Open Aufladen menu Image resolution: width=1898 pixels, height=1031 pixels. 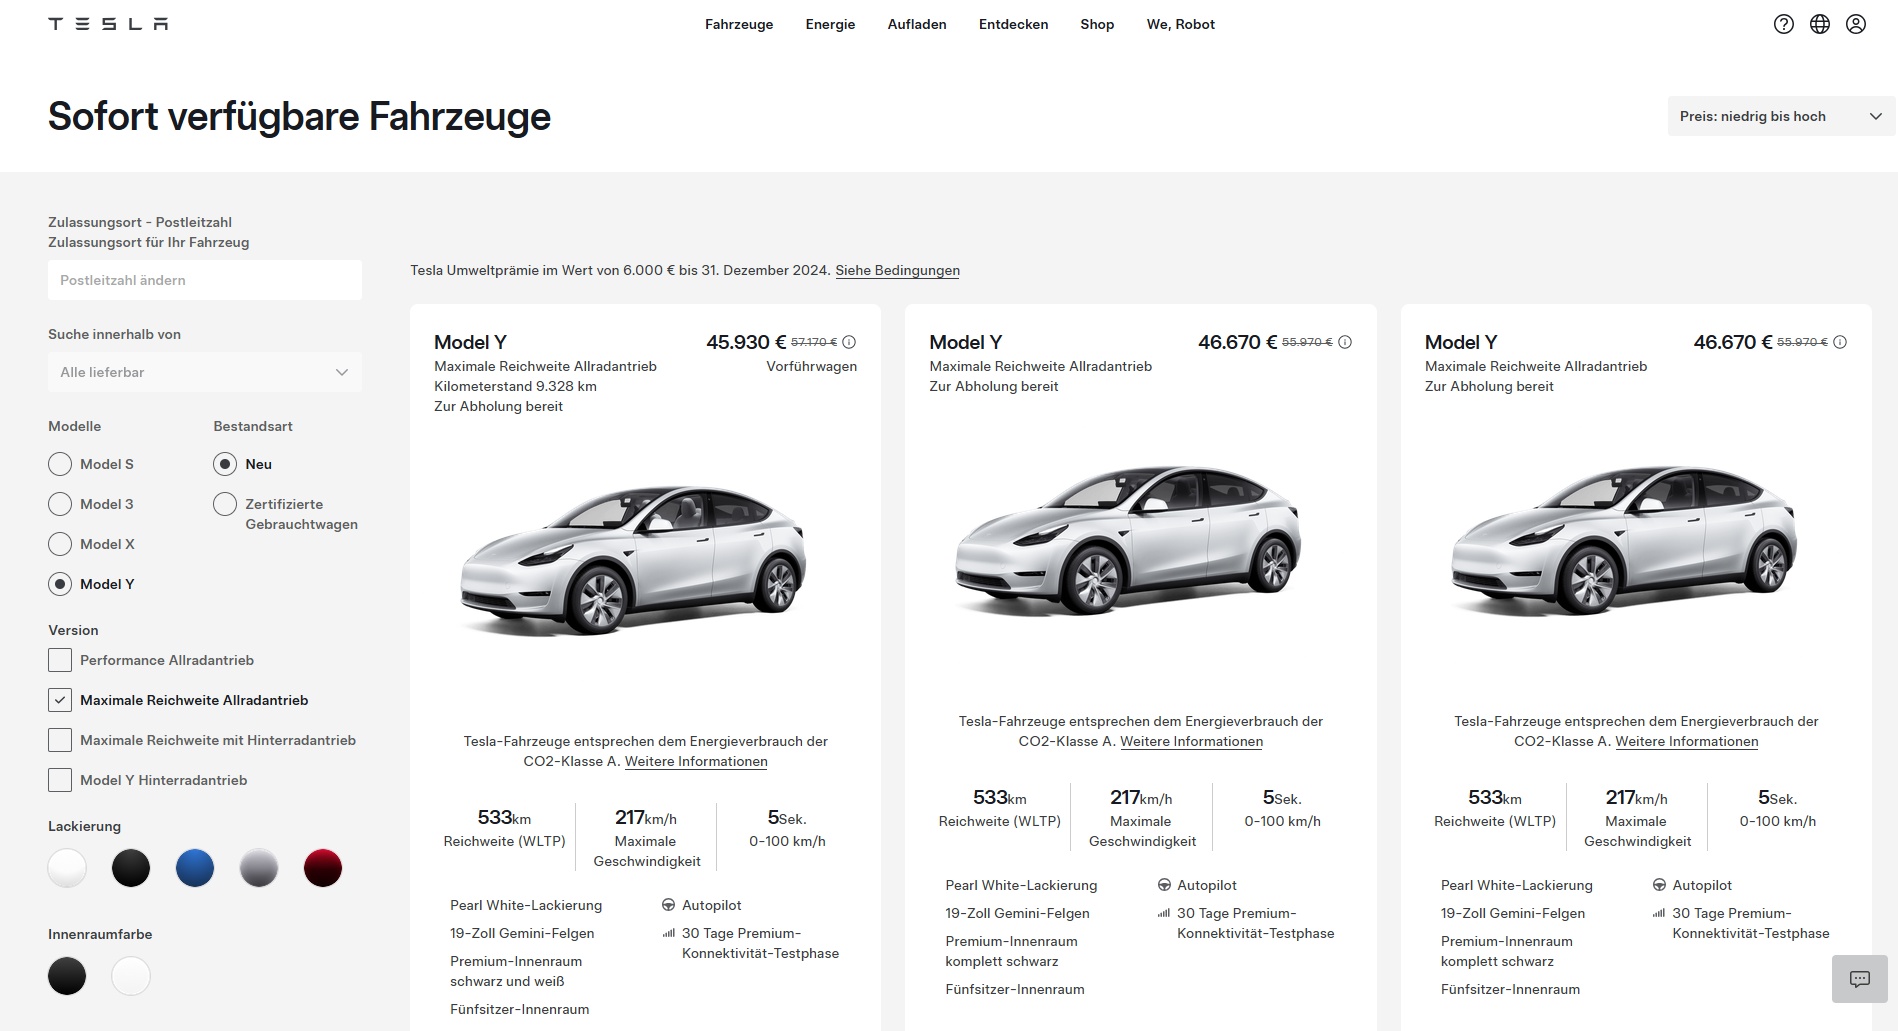pos(917,24)
